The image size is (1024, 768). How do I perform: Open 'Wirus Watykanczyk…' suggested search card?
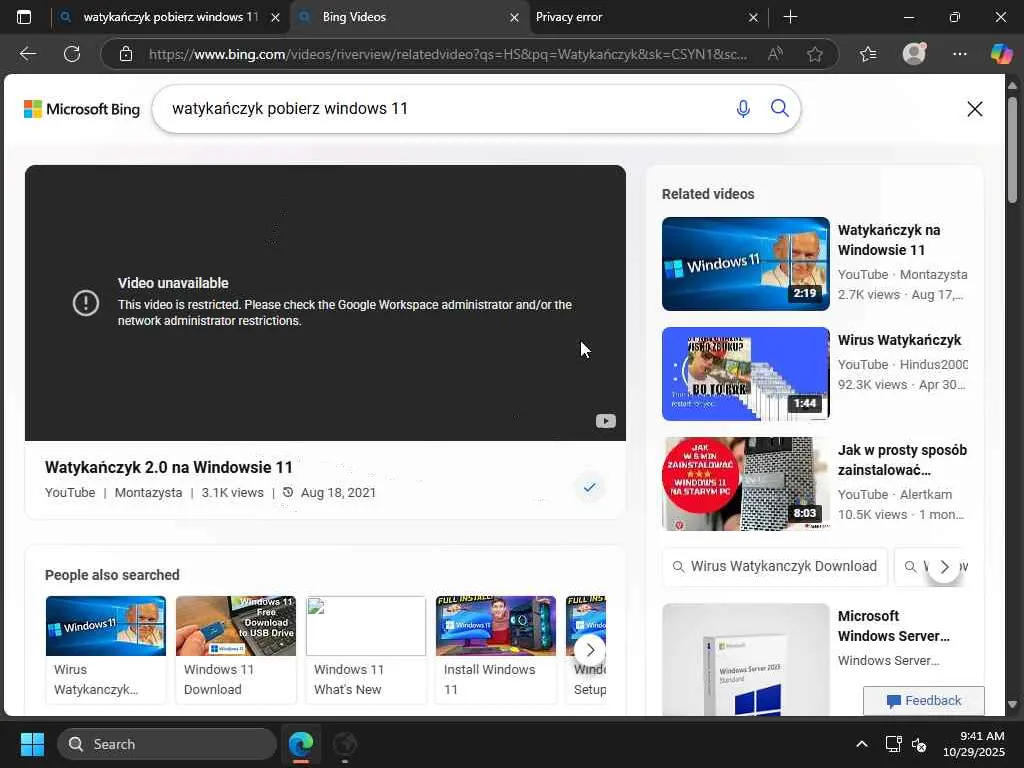106,649
